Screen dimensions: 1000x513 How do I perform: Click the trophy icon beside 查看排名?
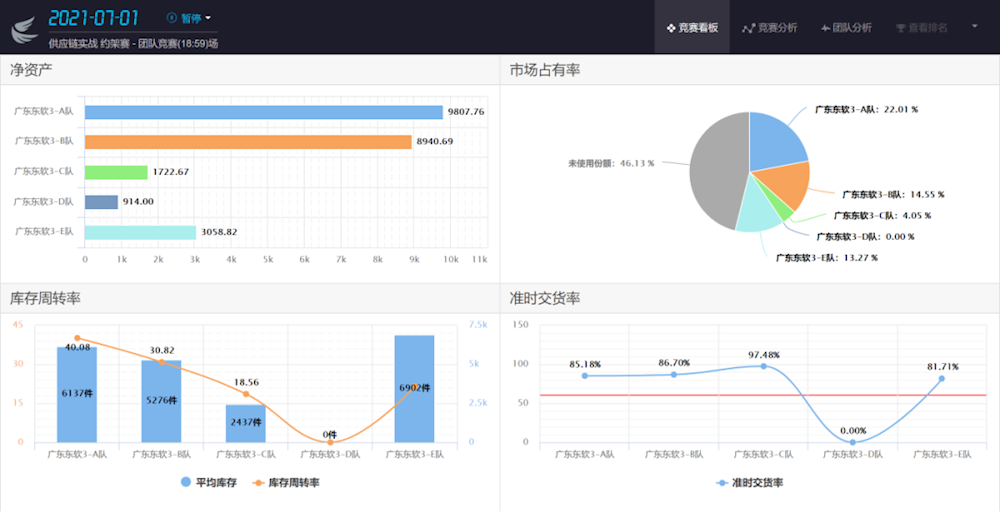coord(901,28)
